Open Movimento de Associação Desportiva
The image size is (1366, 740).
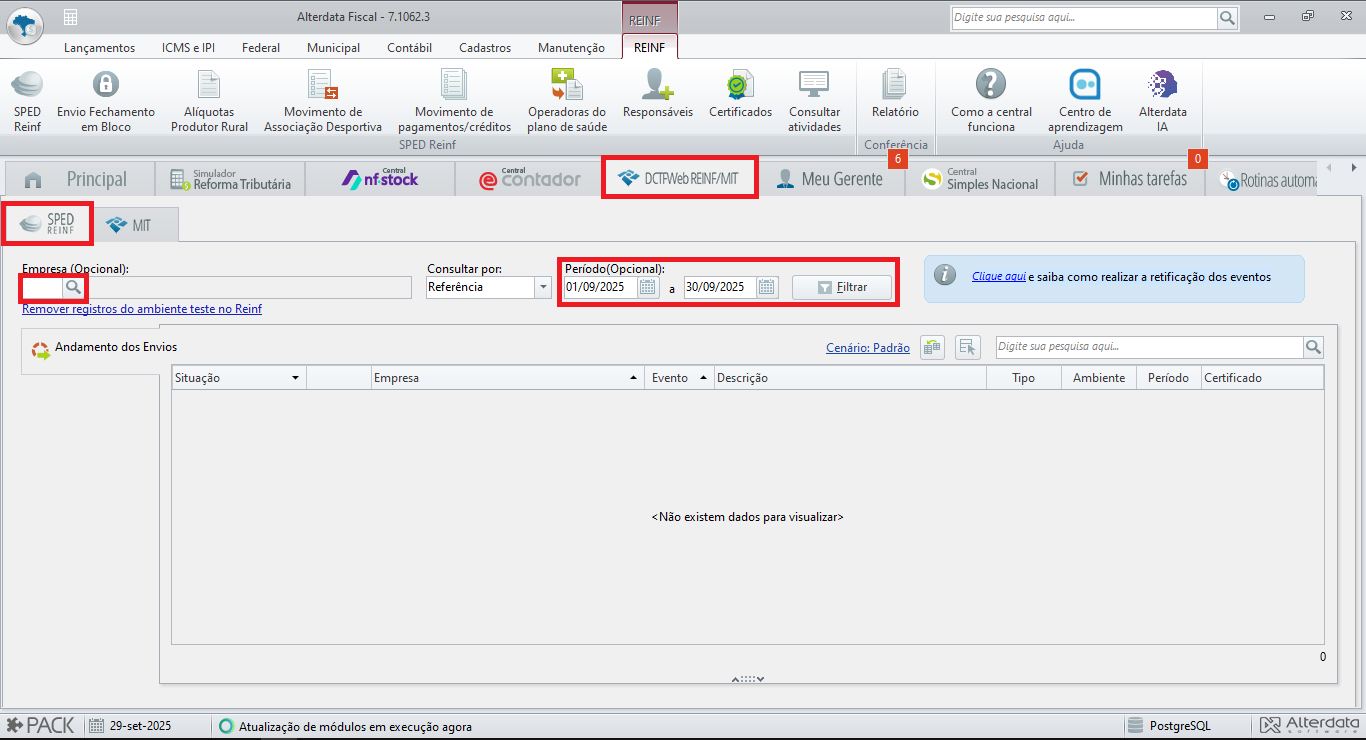pyautogui.click(x=323, y=101)
